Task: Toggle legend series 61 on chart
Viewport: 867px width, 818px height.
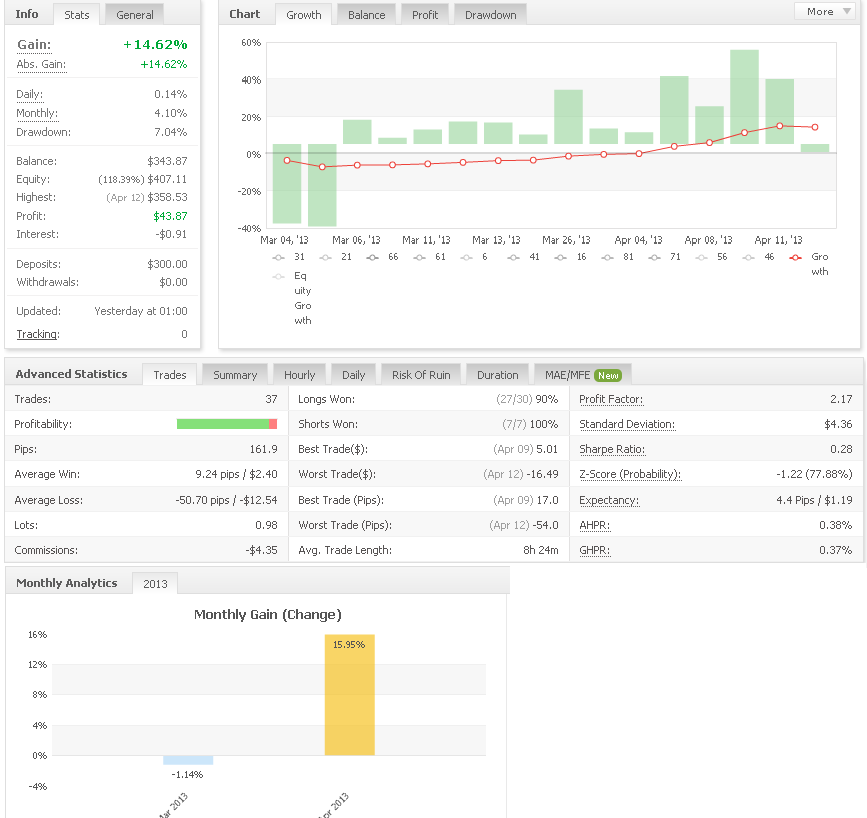Action: pos(430,257)
